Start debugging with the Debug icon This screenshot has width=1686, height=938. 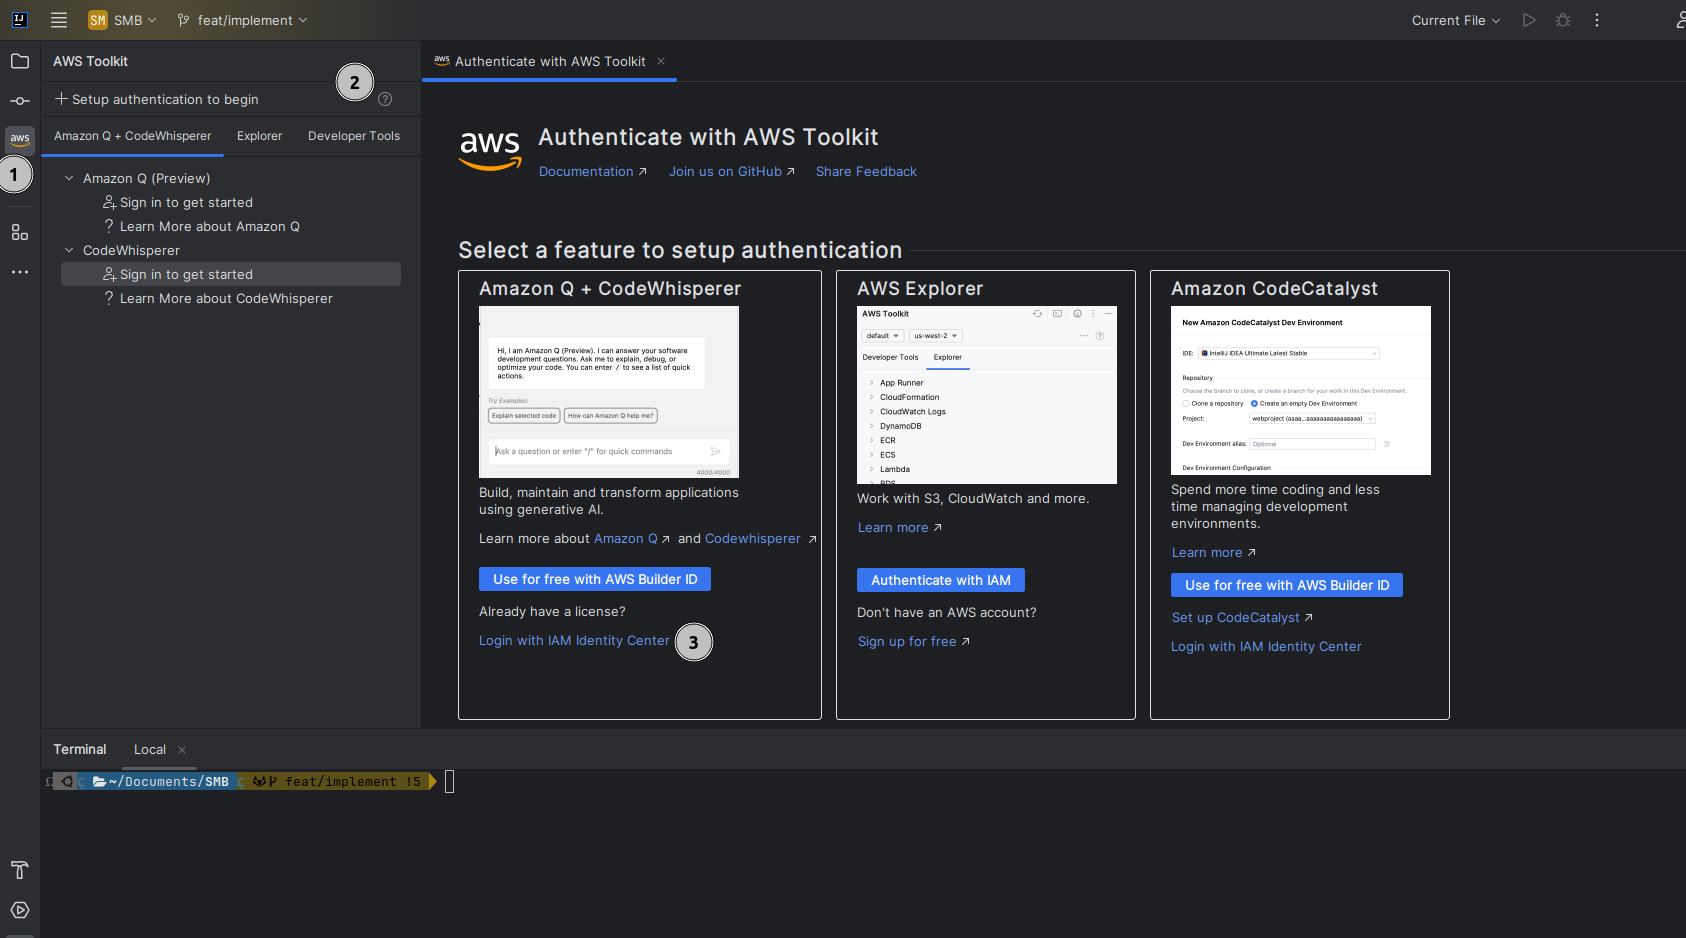[x=1562, y=19]
